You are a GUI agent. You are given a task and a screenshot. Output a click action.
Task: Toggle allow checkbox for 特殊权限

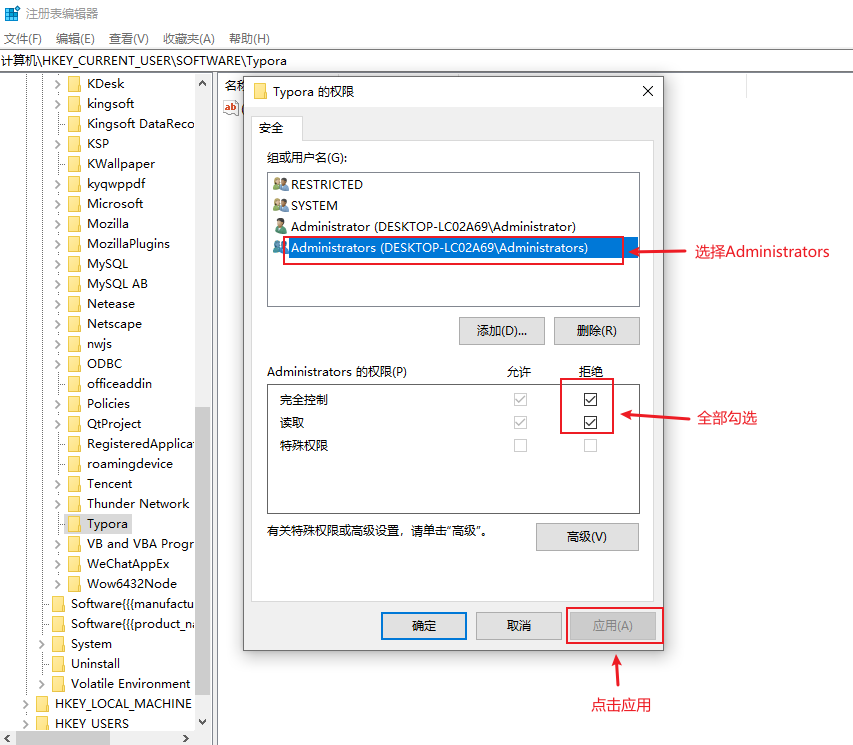[x=520, y=445]
